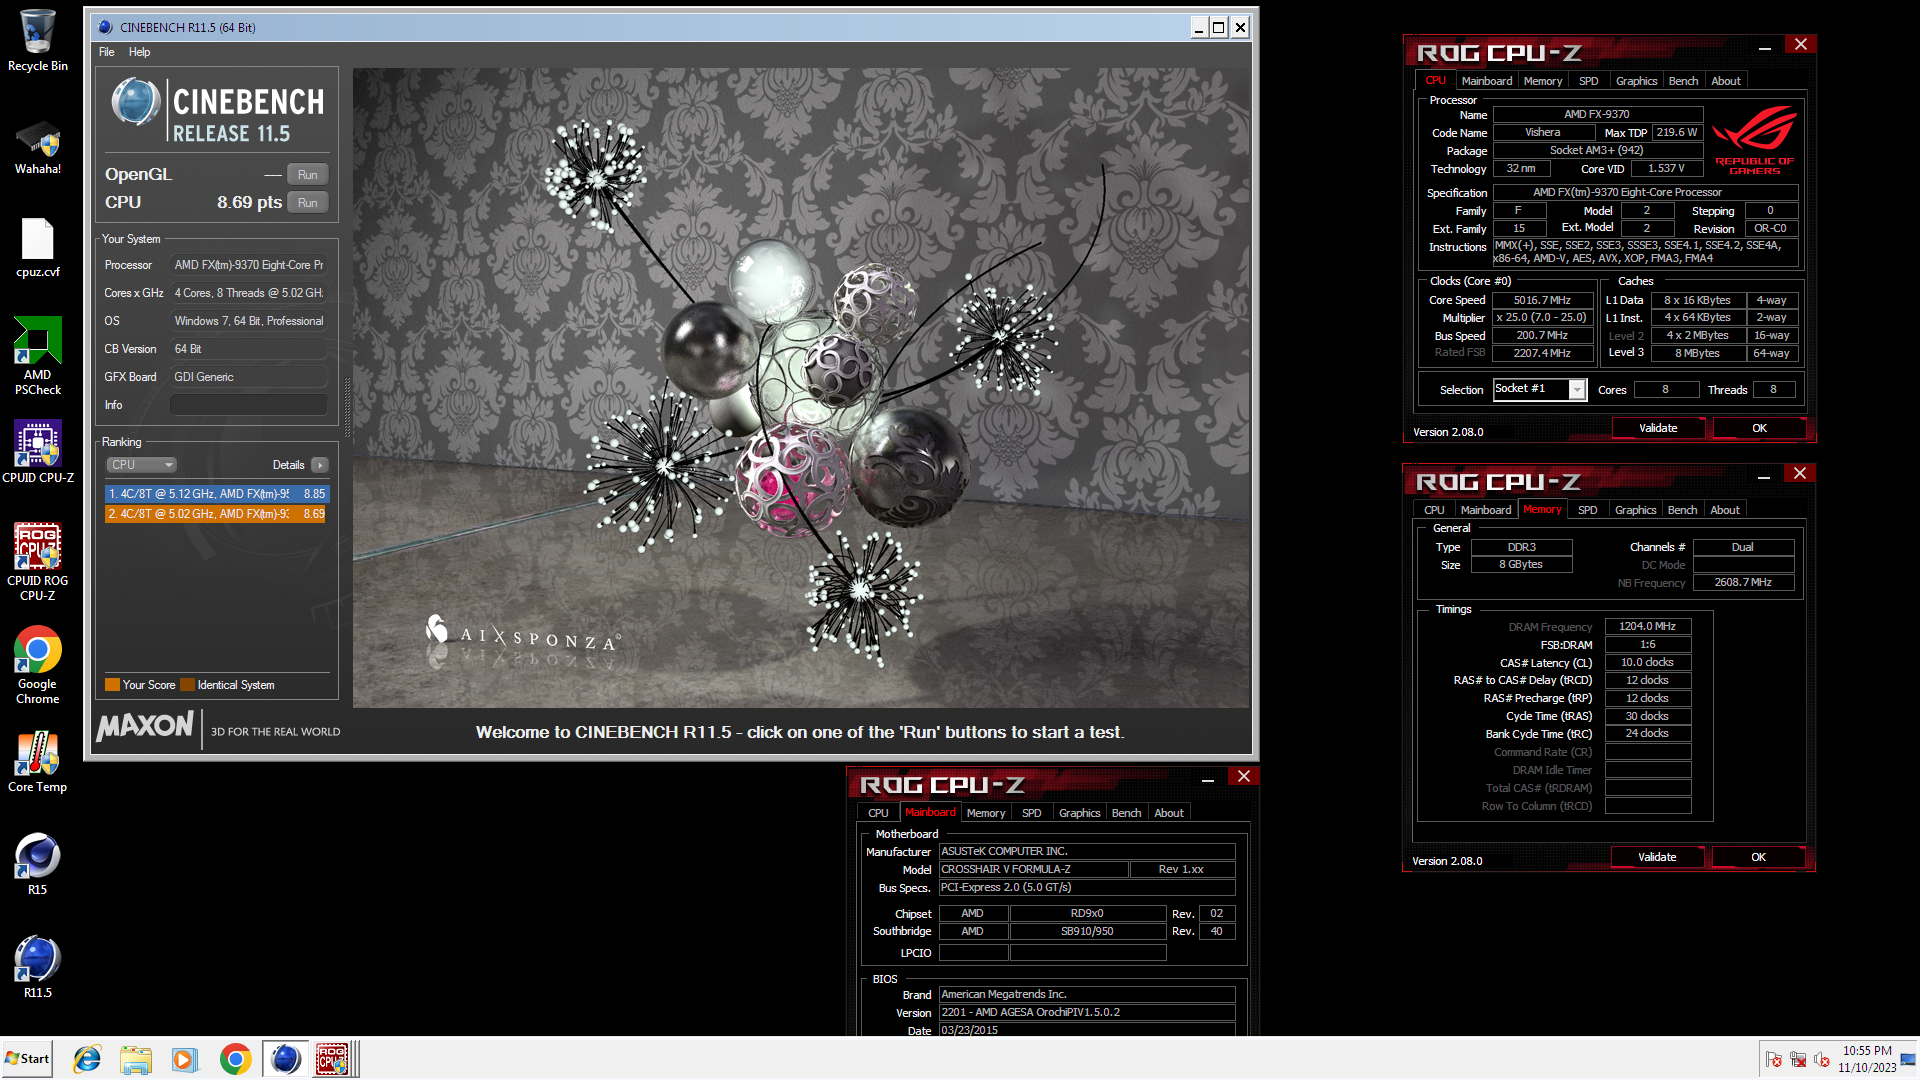This screenshot has height=1080, width=1920.
Task: Click the Cinebench title bar app icon
Action: [x=106, y=27]
